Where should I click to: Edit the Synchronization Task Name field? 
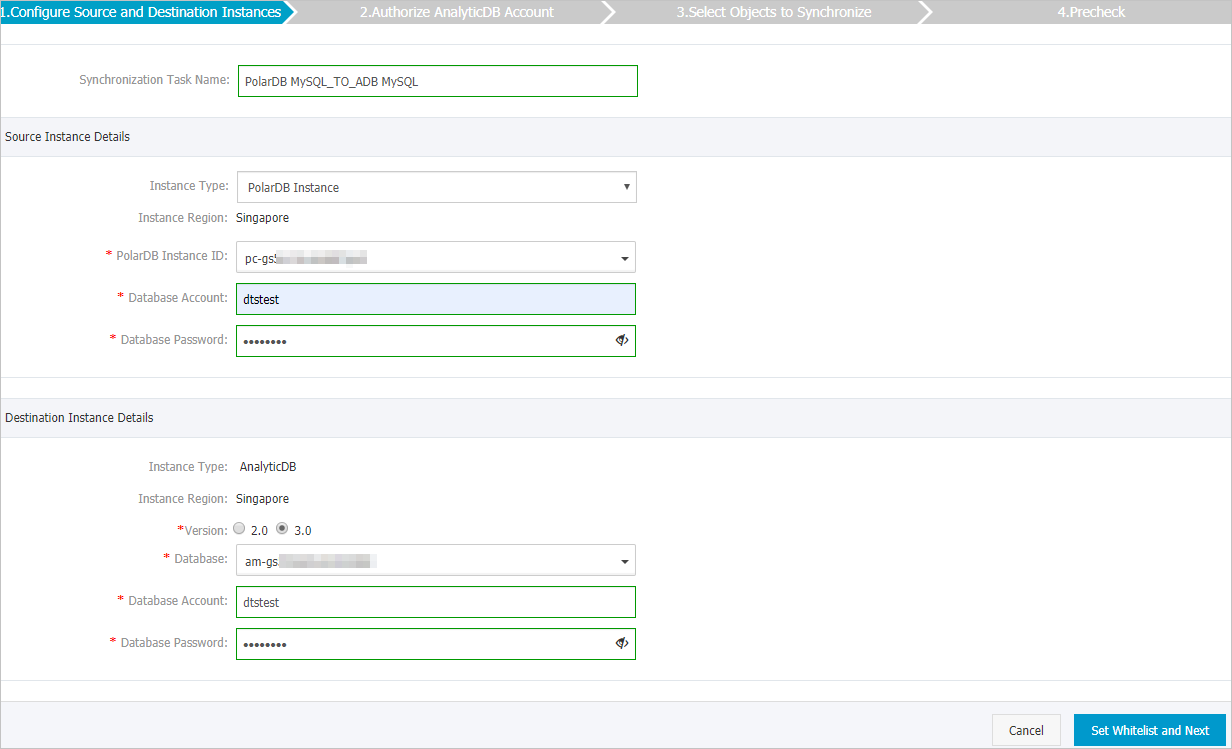coord(437,80)
